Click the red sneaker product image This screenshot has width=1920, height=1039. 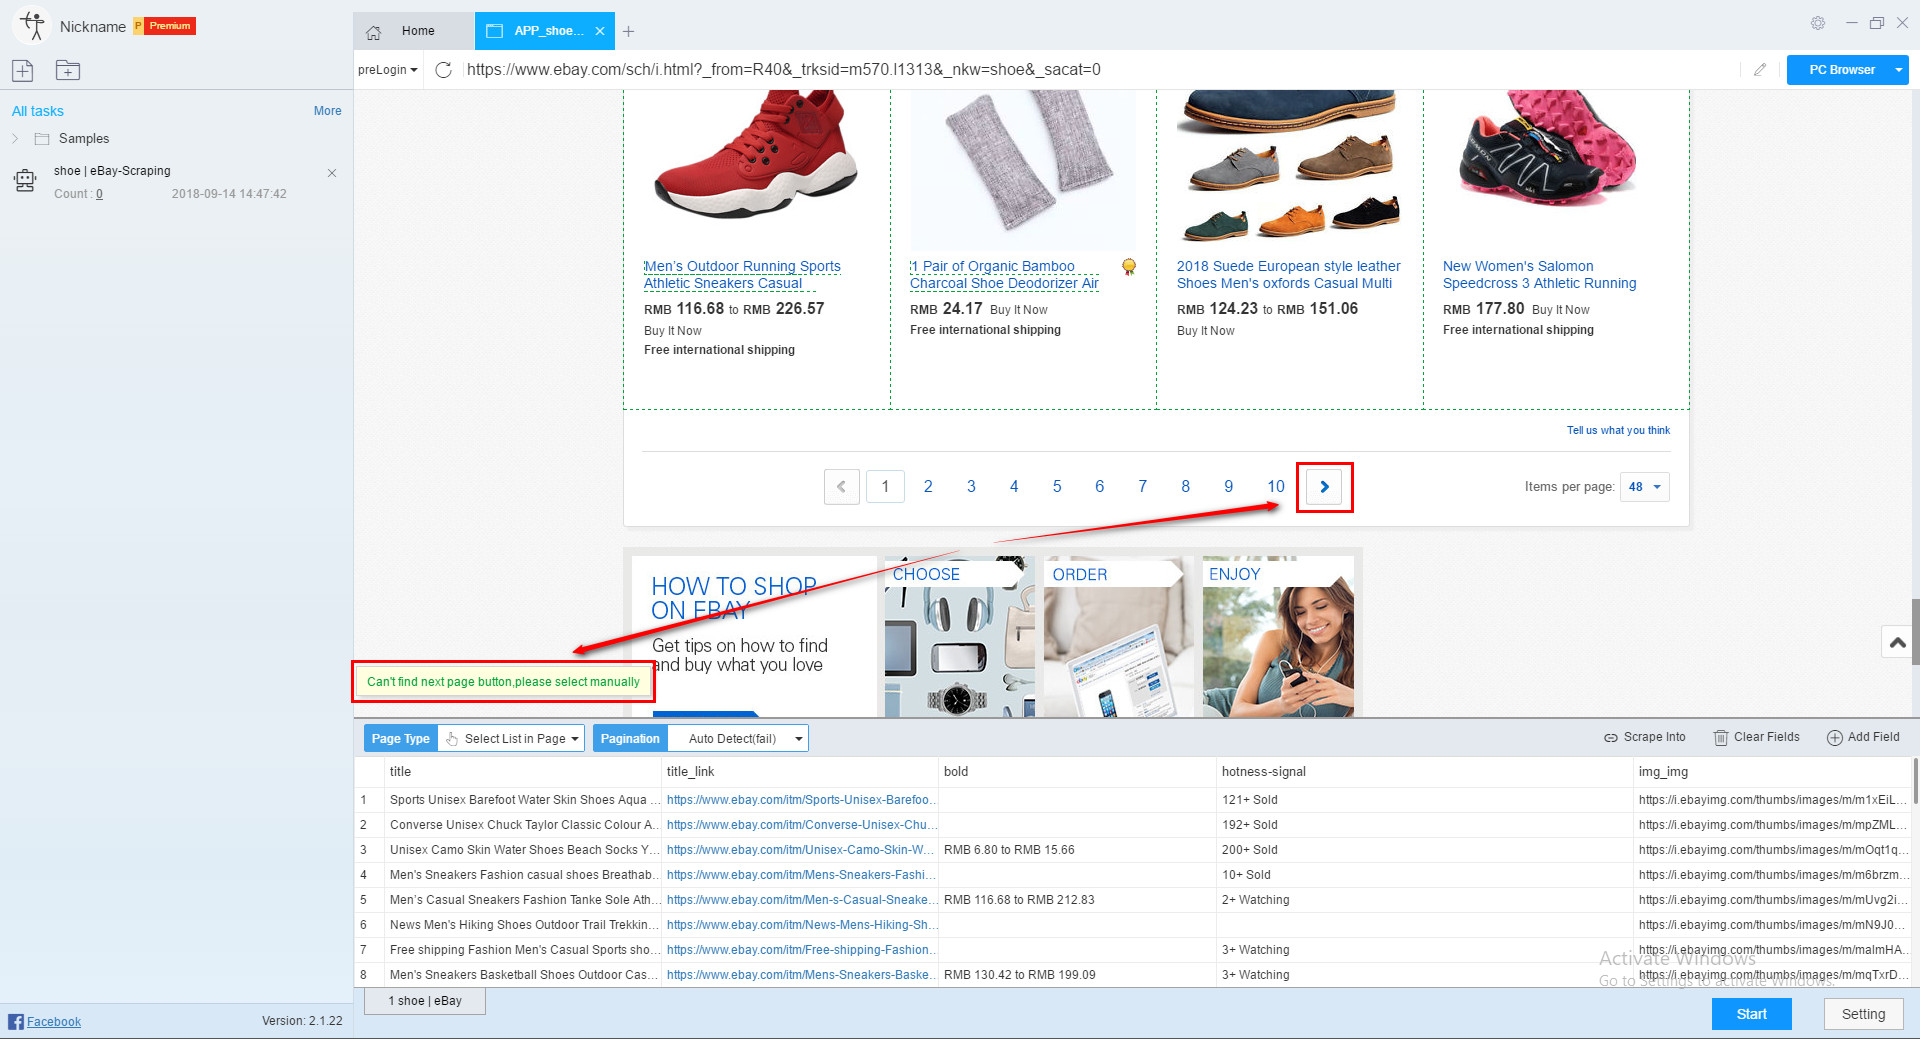point(756,155)
